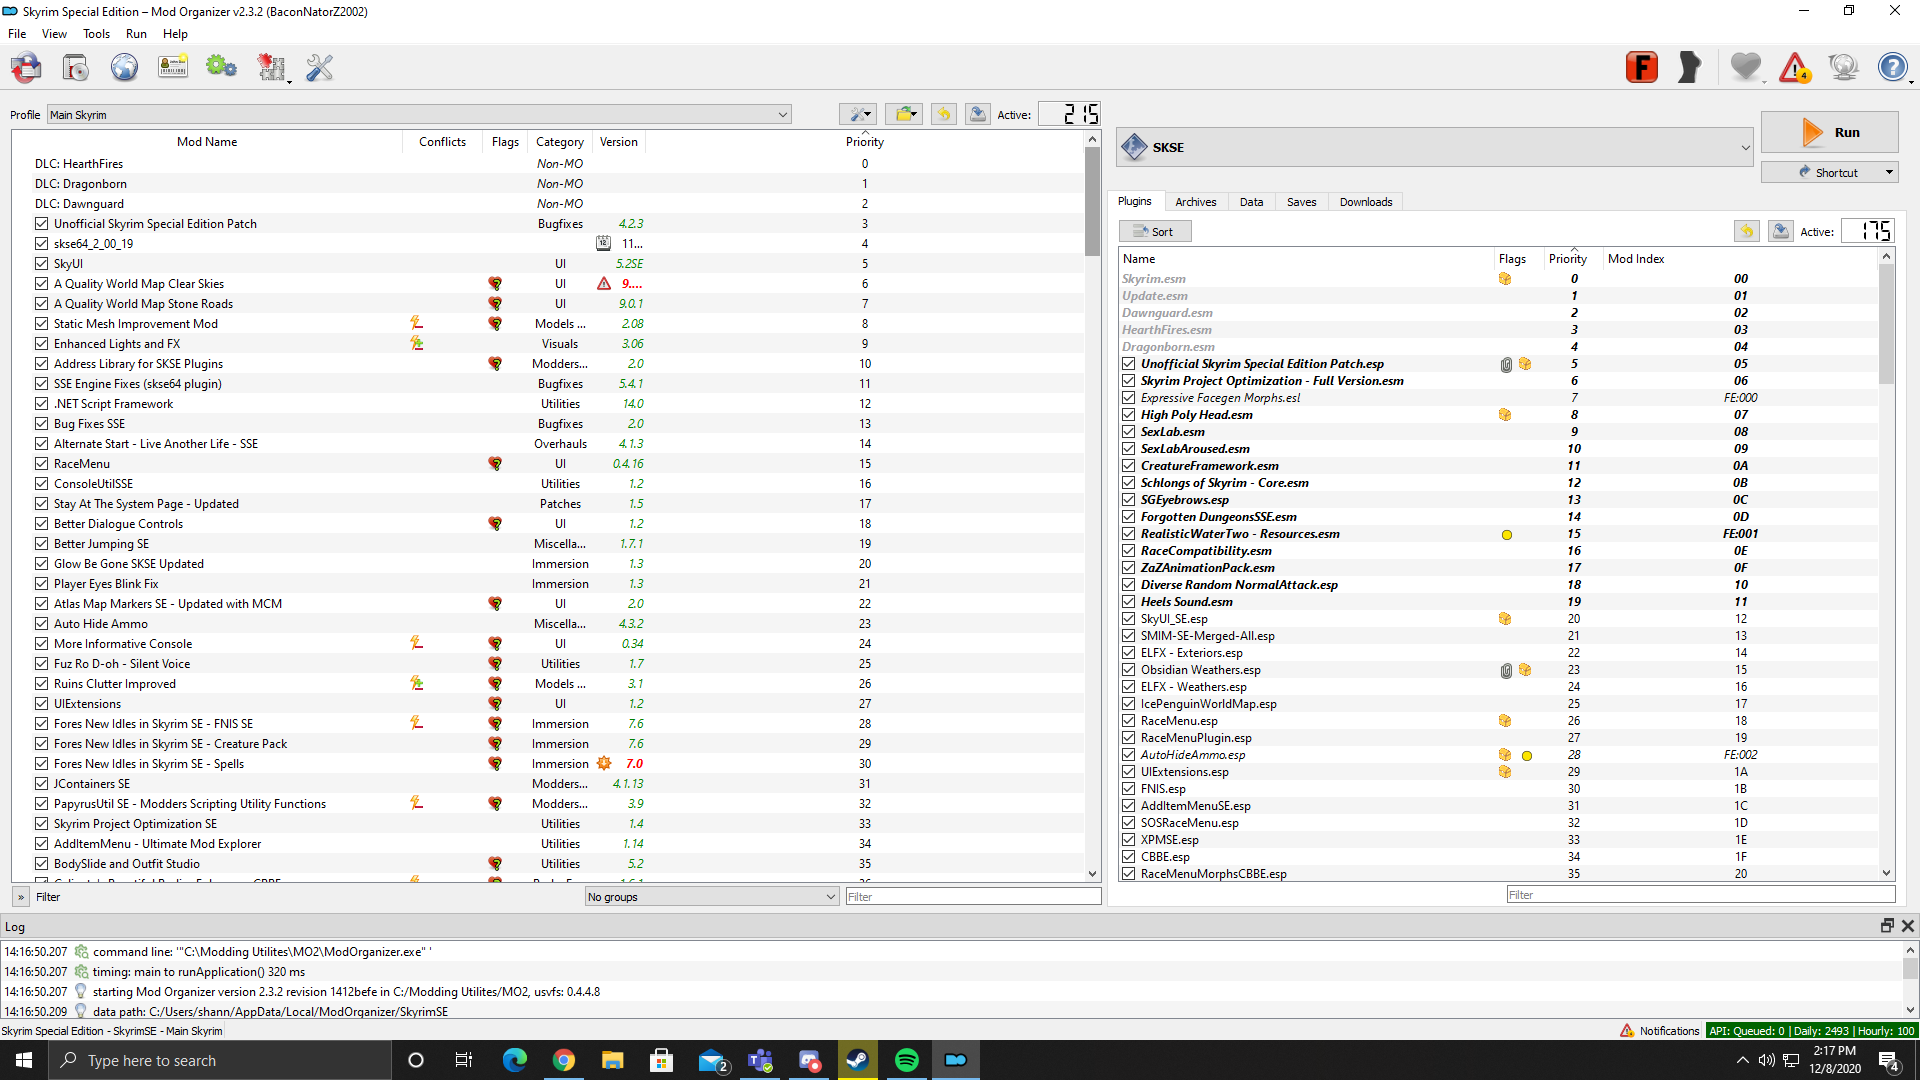Create mod list backup icon

[x=978, y=114]
